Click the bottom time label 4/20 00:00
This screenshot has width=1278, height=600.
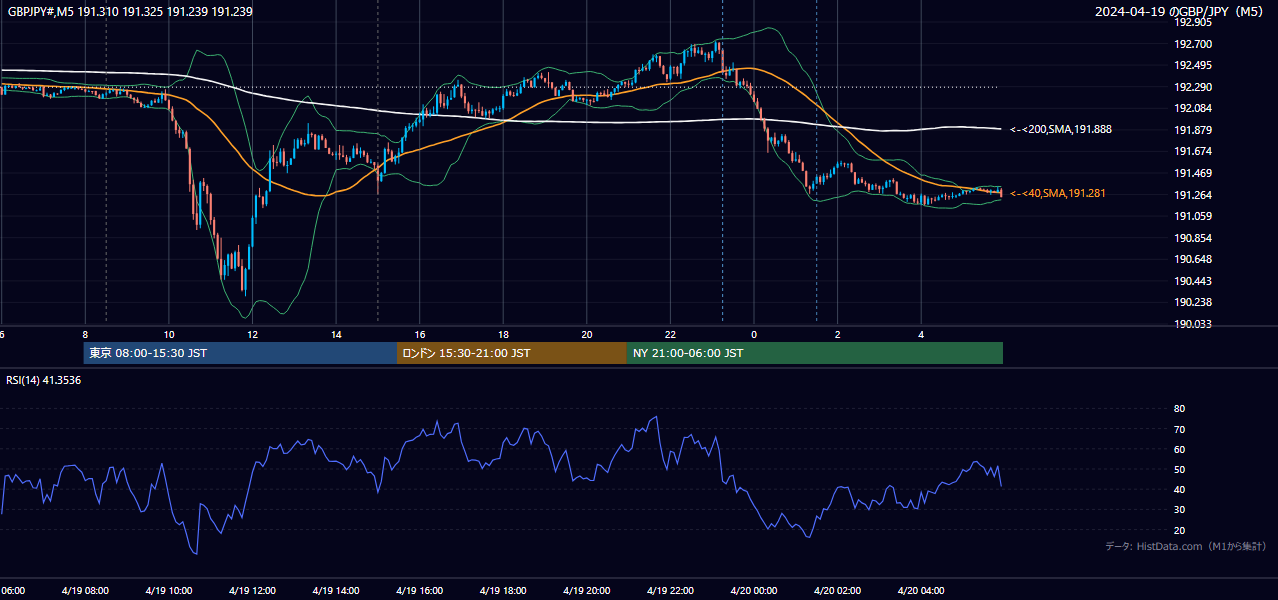754,590
